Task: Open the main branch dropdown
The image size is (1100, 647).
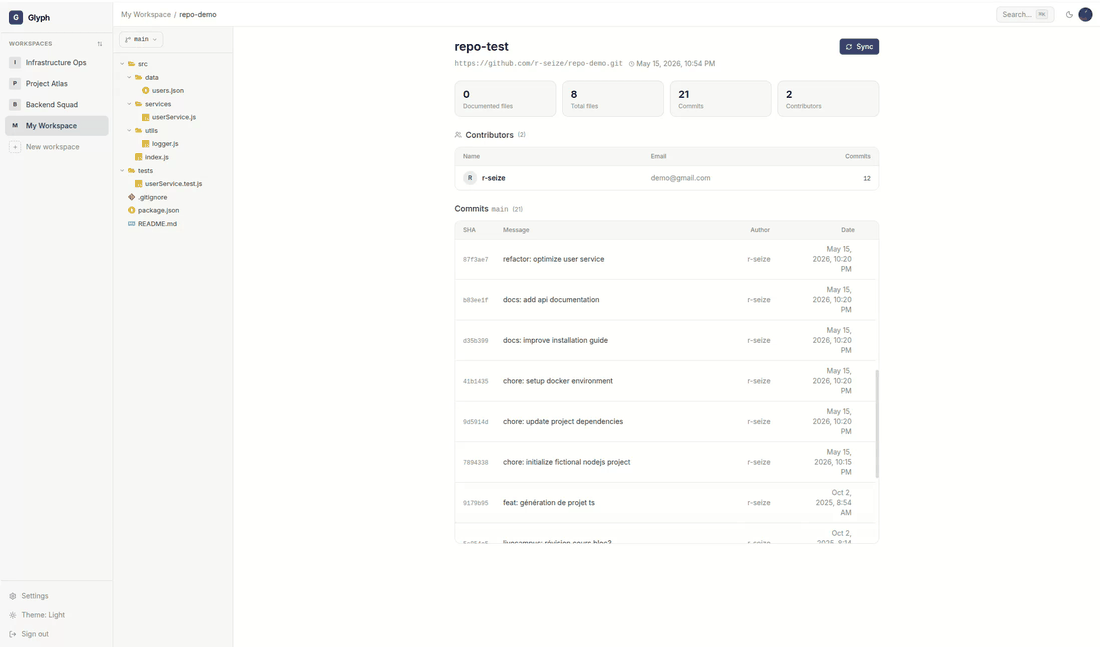Action: [x=141, y=39]
